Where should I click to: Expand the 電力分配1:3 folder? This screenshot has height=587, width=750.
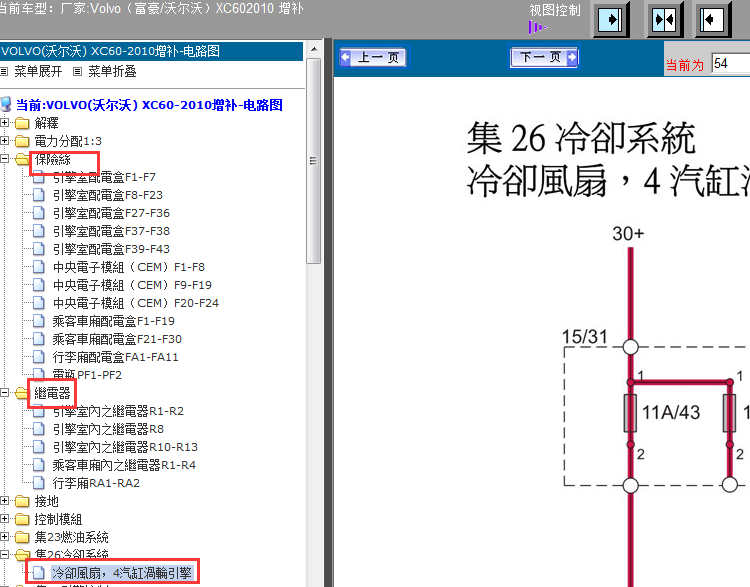[x=4, y=141]
